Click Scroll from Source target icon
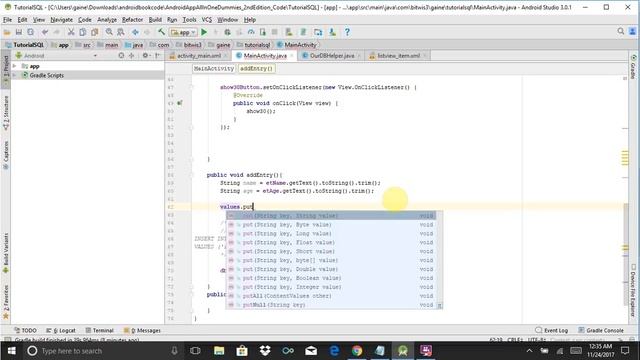Viewport: 640px width, 360px height. (x=121, y=56)
